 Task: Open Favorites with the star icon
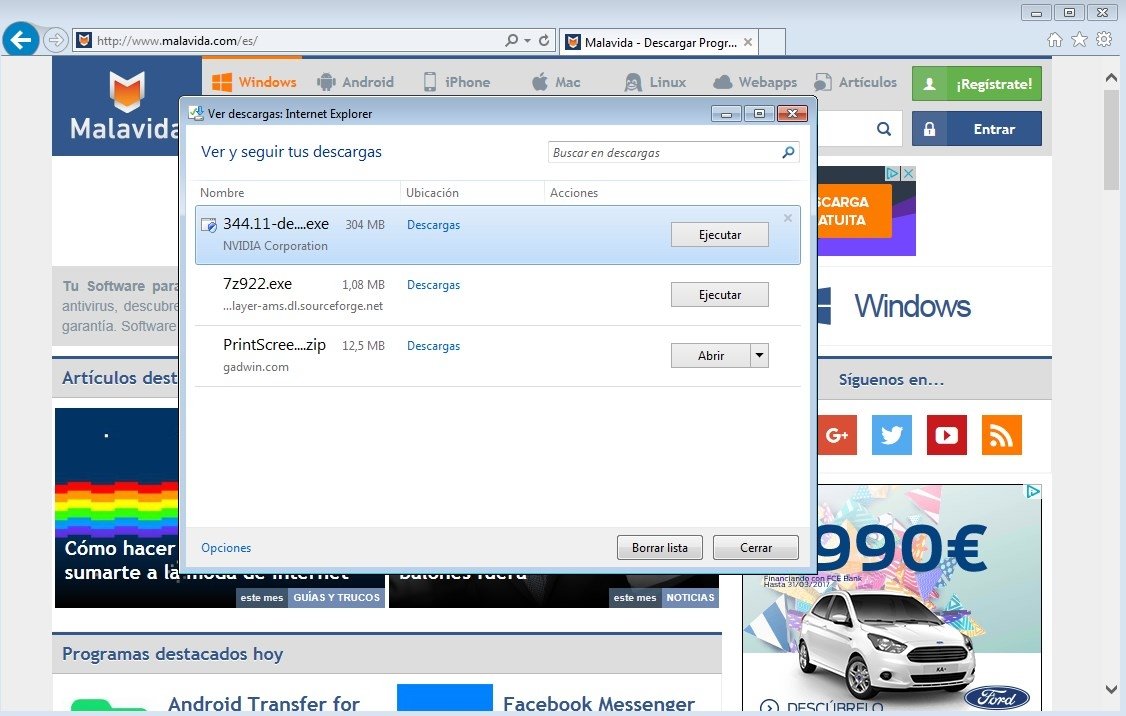coord(1079,39)
